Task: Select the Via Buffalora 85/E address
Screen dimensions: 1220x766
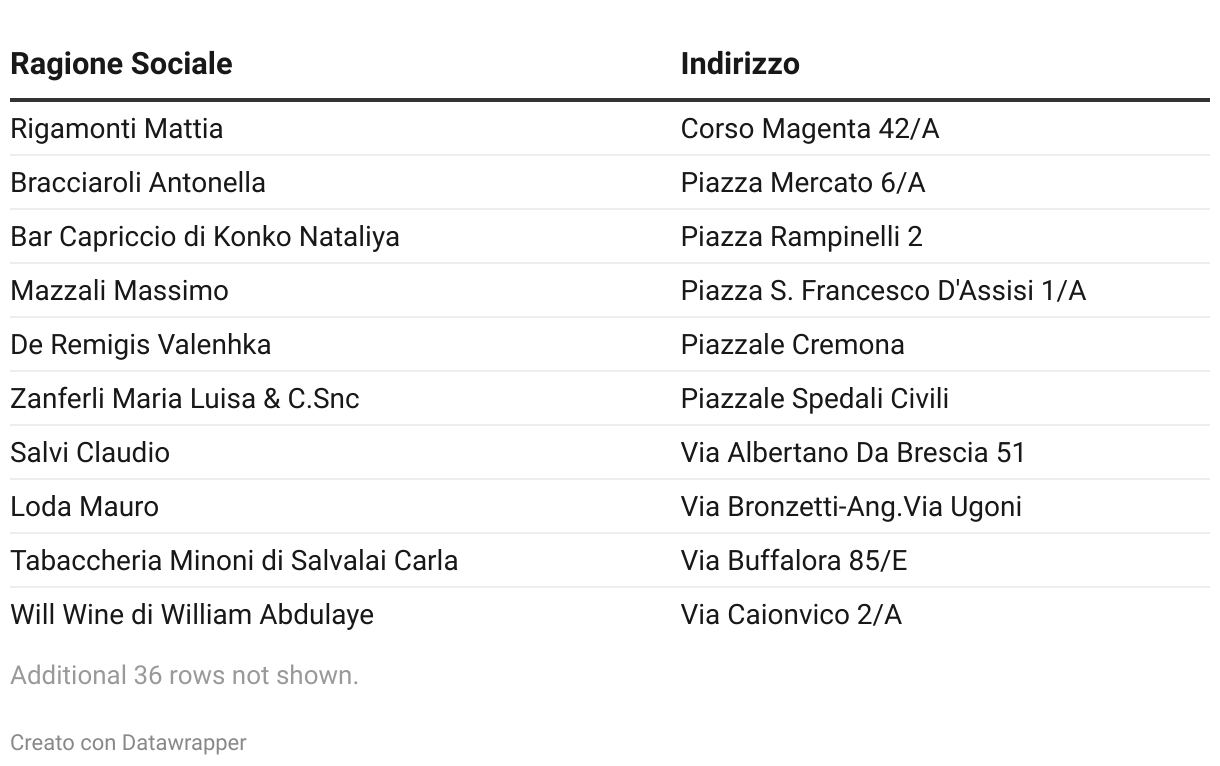Action: 794,561
